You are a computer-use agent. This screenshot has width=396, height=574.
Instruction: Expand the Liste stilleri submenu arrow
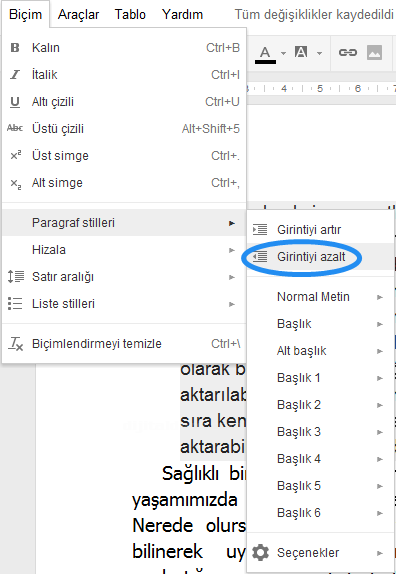[232, 304]
